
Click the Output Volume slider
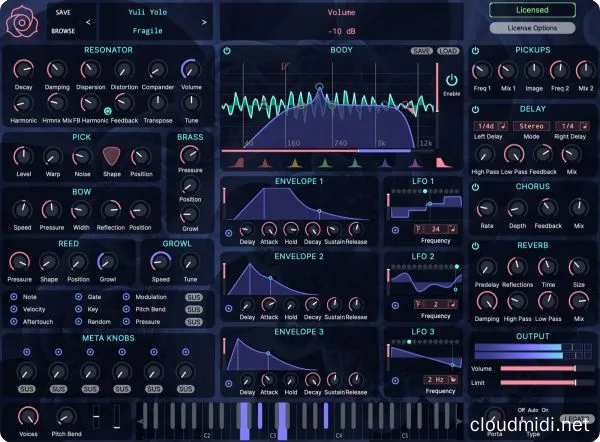[x=545, y=368]
